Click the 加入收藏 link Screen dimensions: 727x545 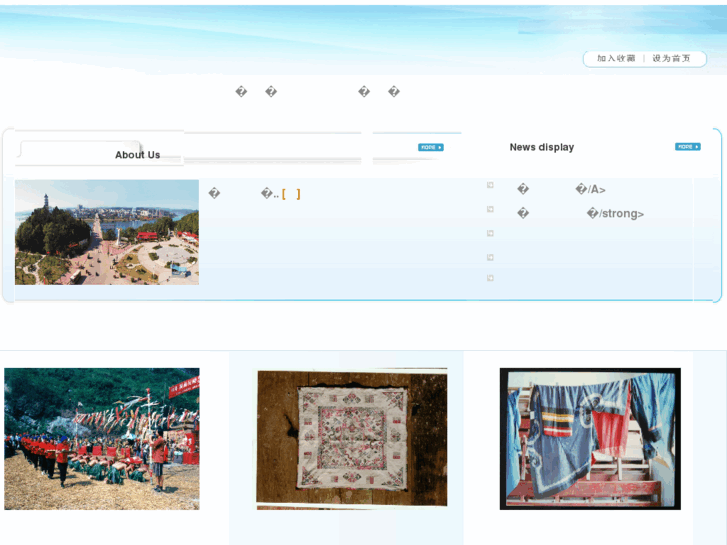pyautogui.click(x=616, y=58)
